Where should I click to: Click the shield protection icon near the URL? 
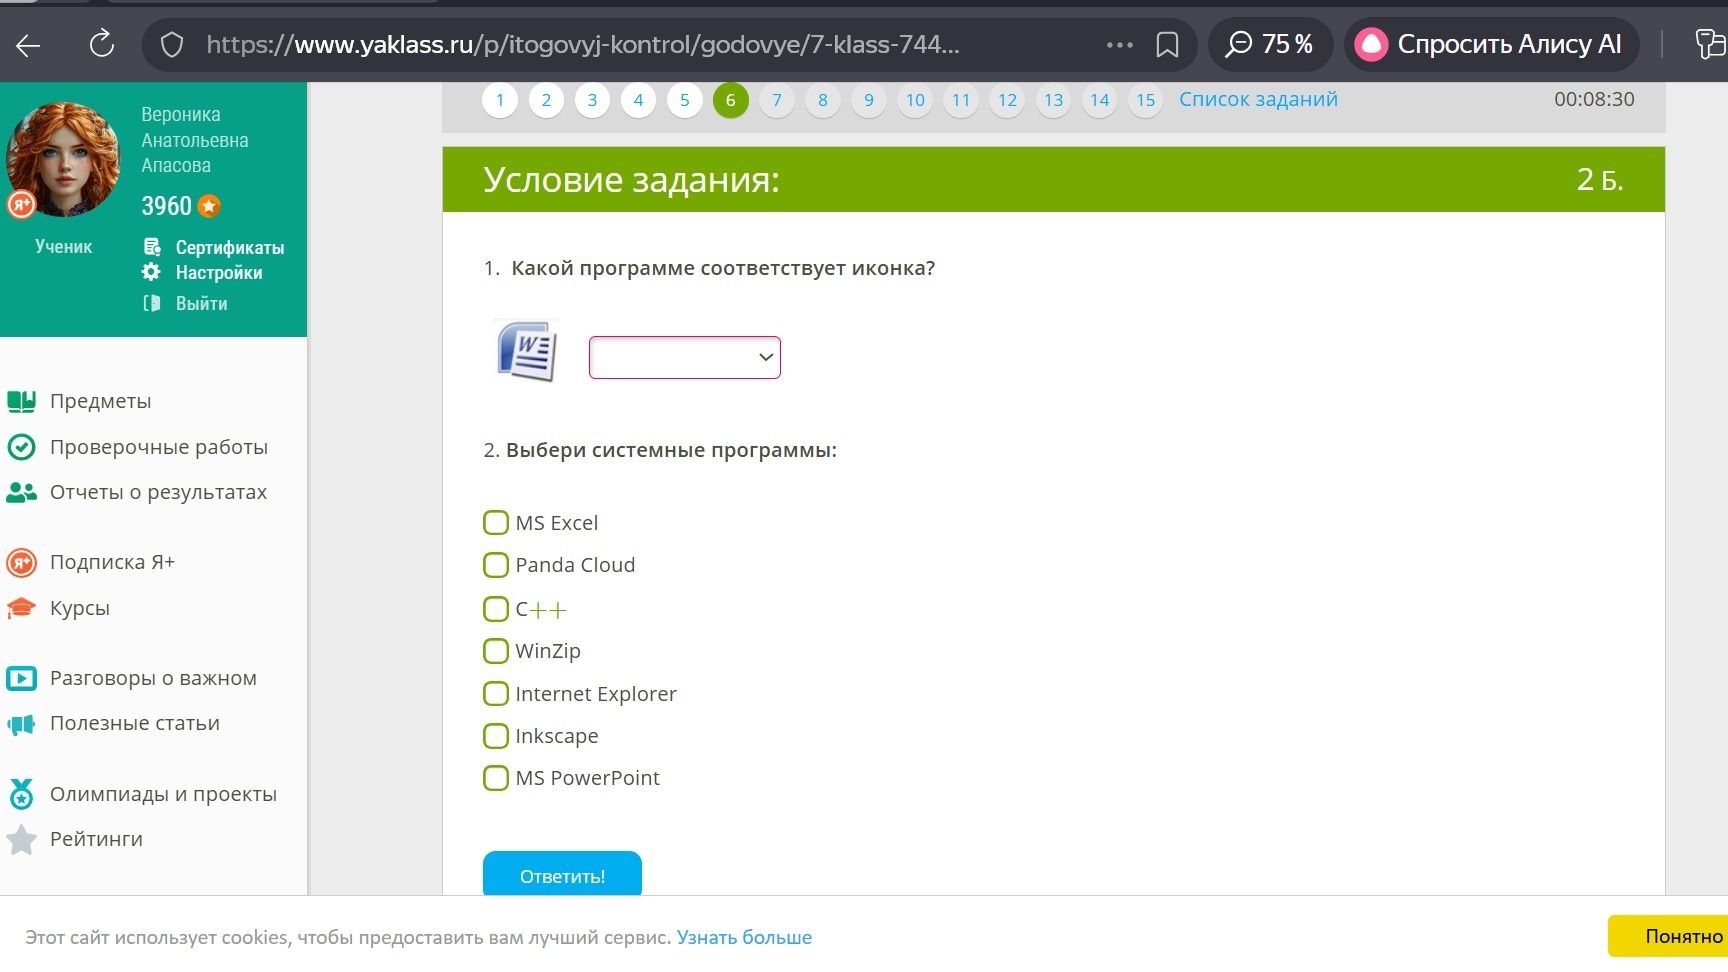click(172, 45)
